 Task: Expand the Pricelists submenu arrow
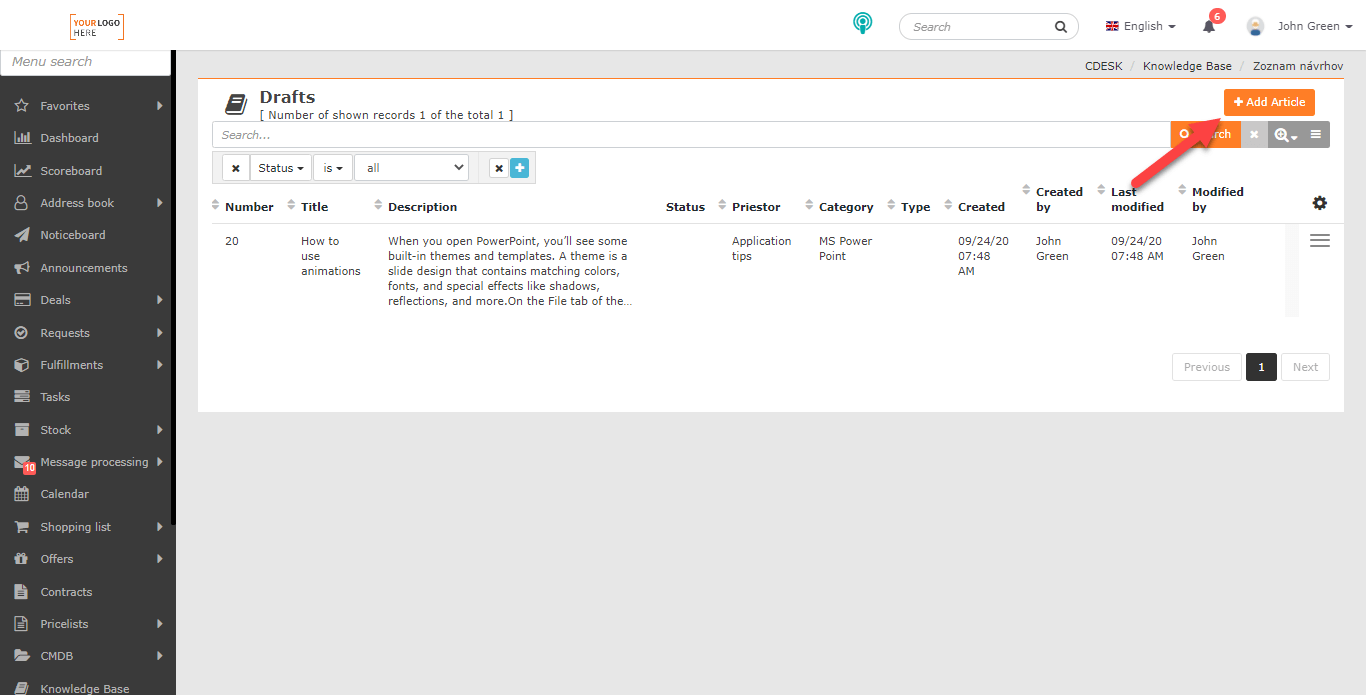160,624
